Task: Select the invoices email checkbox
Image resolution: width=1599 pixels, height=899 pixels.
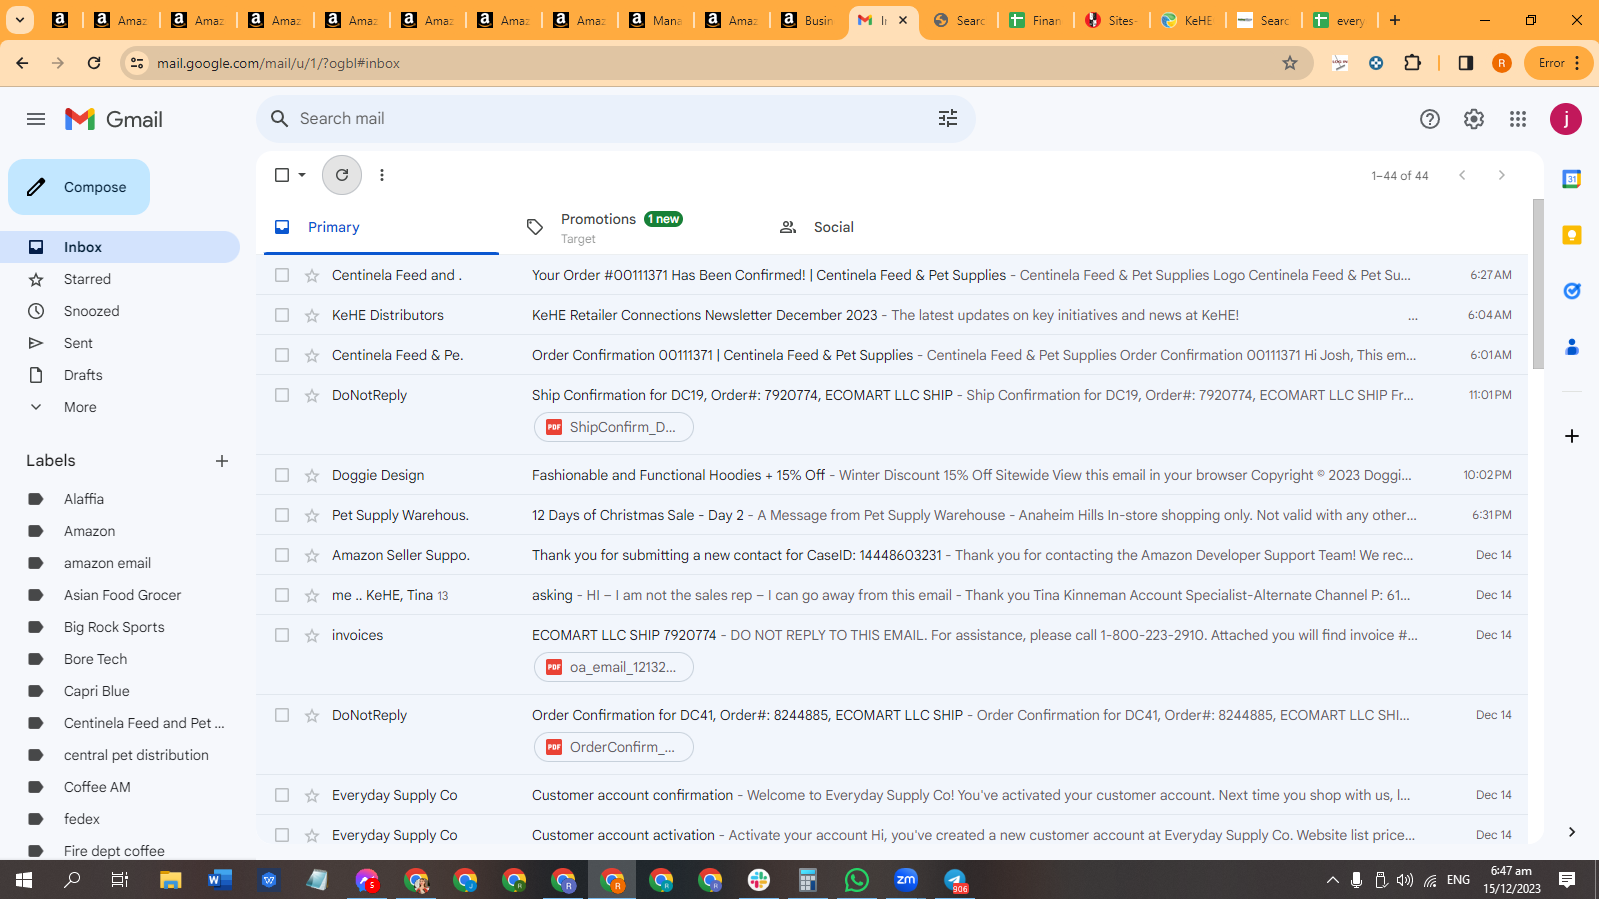Action: (x=282, y=635)
